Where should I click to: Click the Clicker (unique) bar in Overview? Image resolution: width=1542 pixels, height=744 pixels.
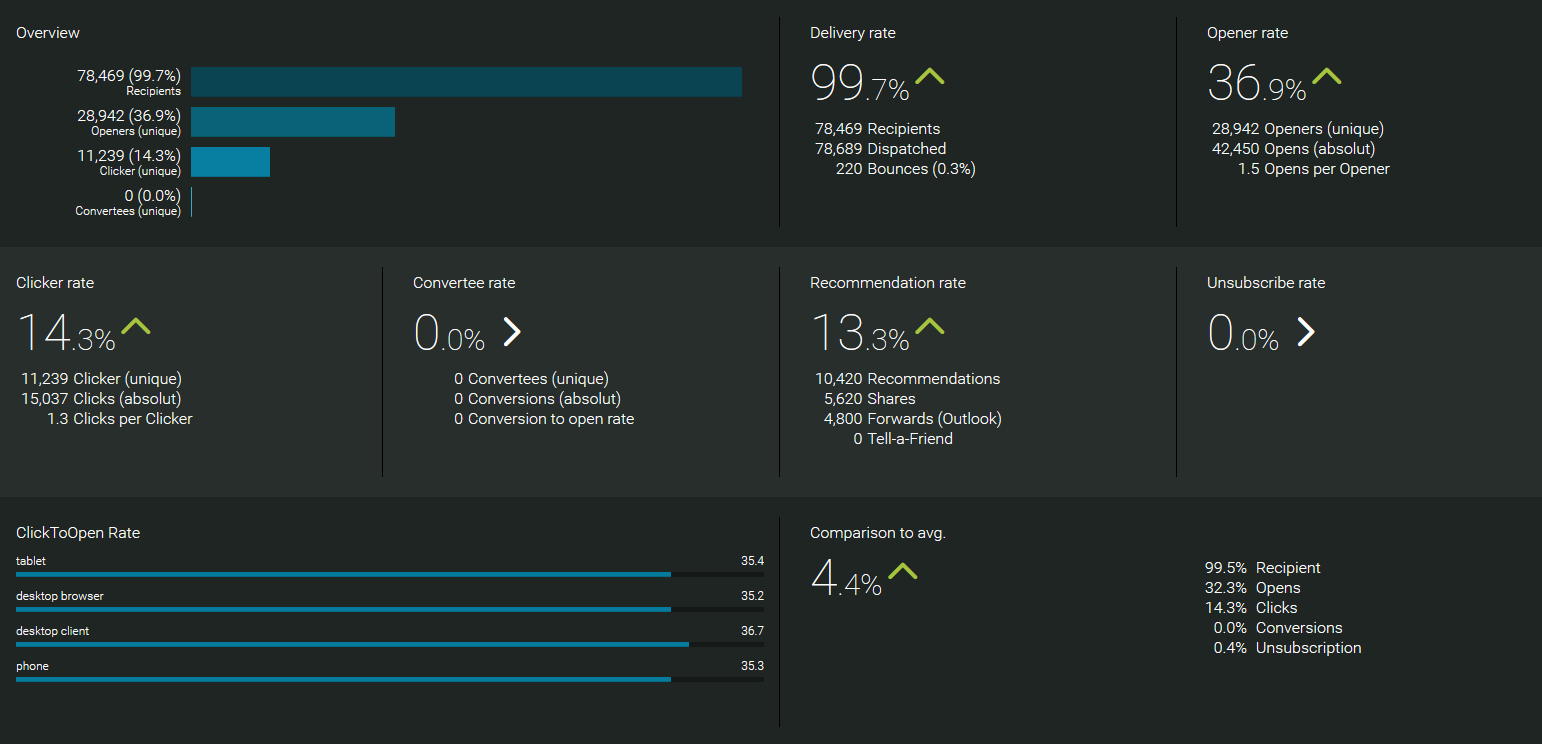[230, 162]
